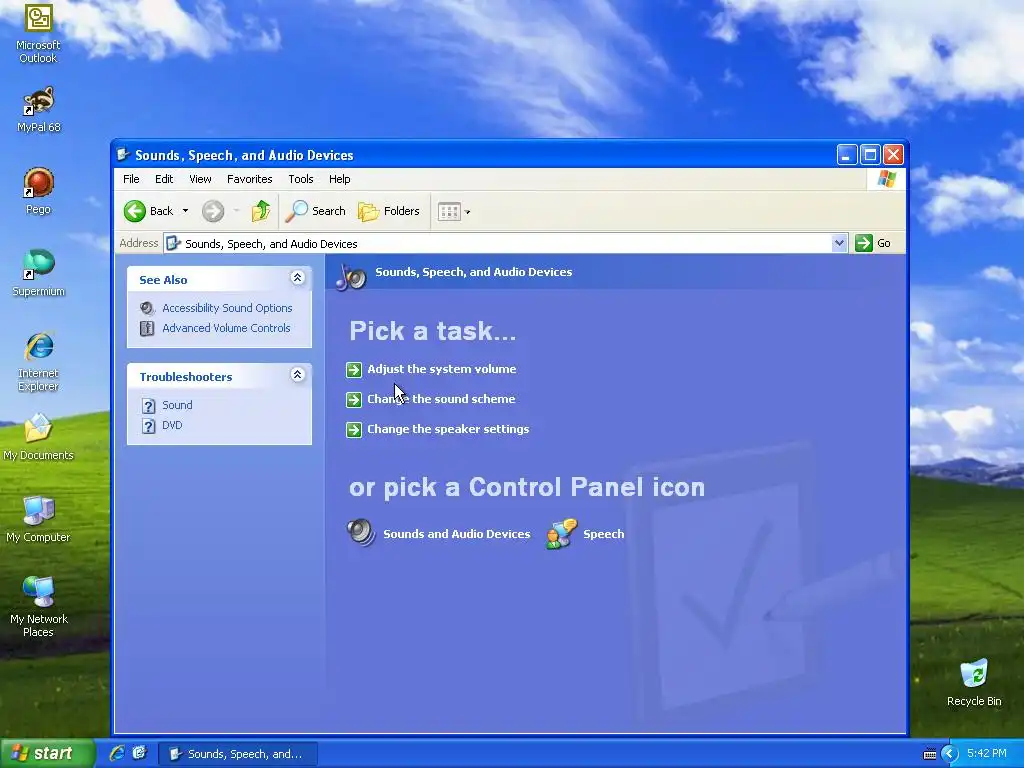Viewport: 1024px width, 768px height.
Task: Open the Back button history dropdown
Action: pyautogui.click(x=185, y=211)
